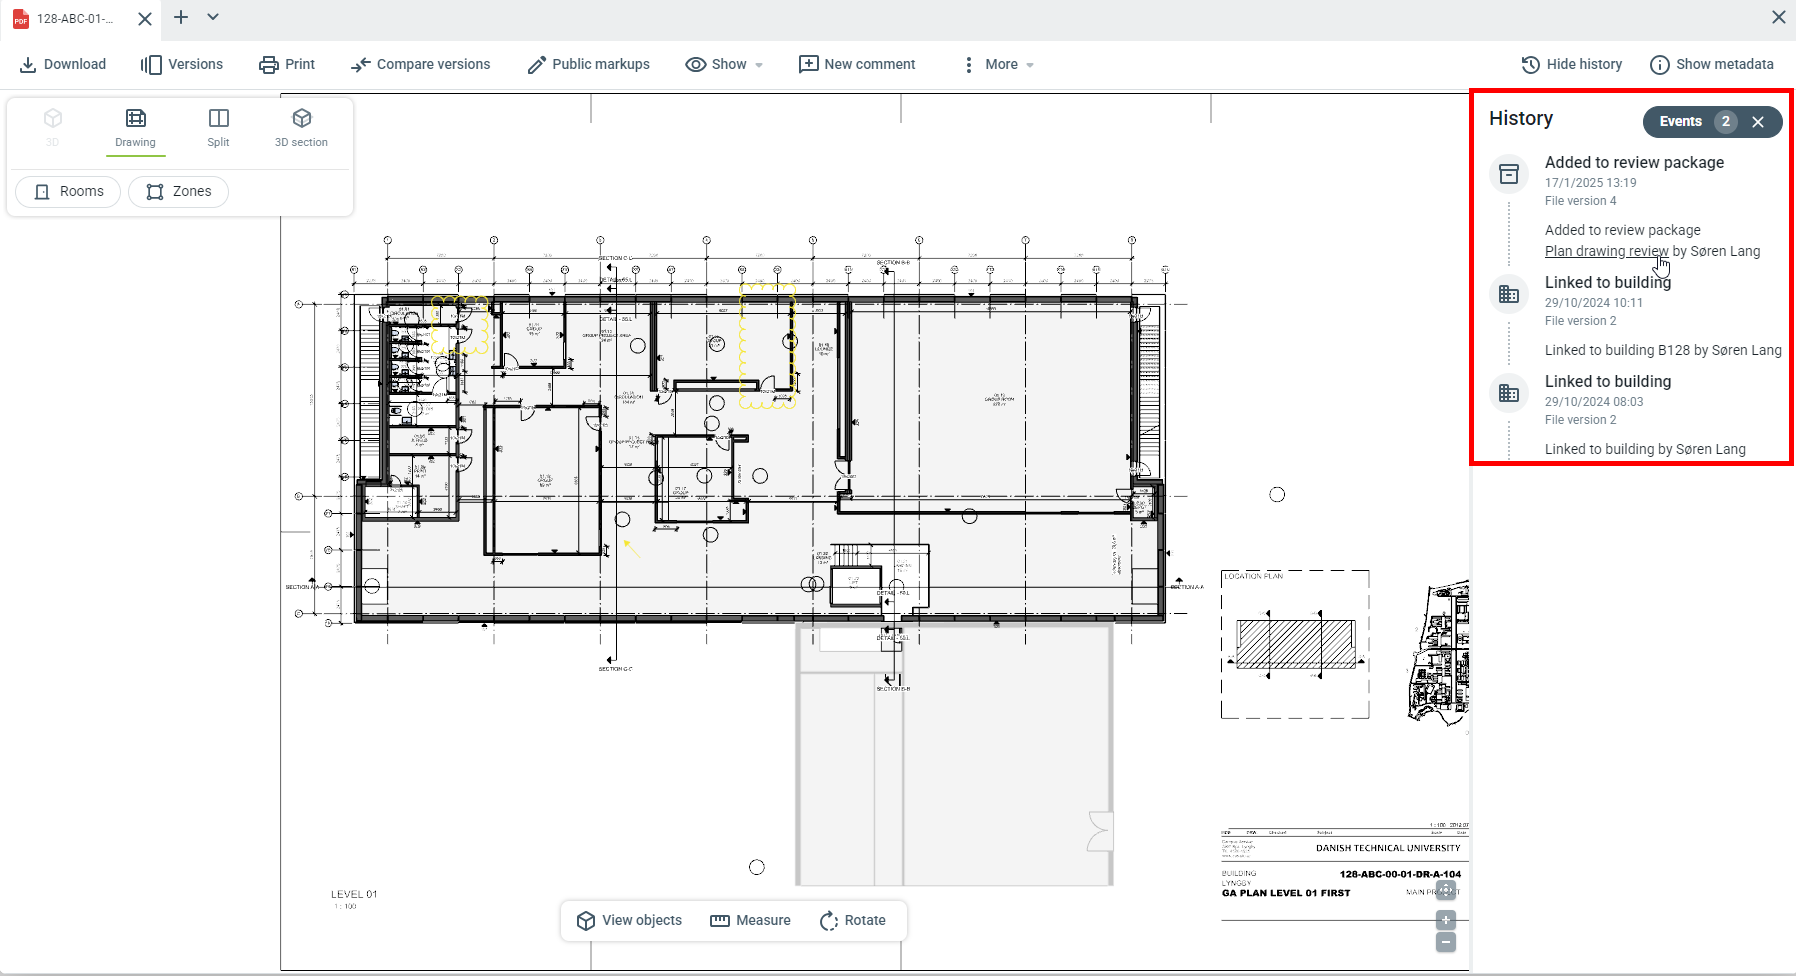Toggle Zones overlay
The width and height of the screenshot is (1796, 976).
[178, 192]
